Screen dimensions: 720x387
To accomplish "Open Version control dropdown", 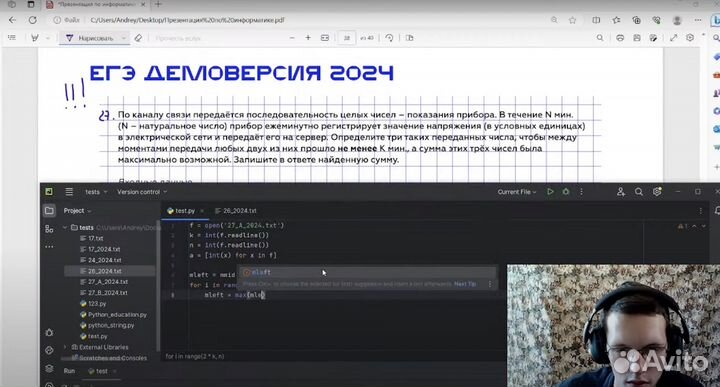I will (x=142, y=192).
